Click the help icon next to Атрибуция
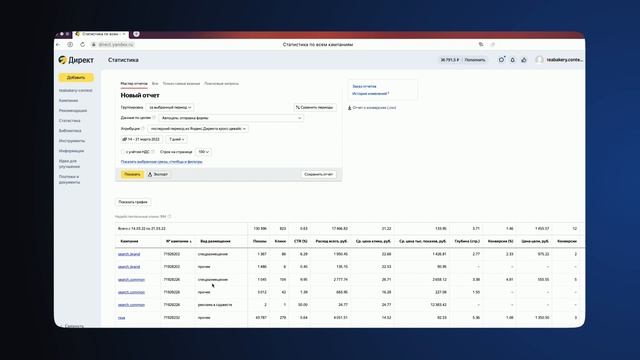Screen dimensions: 640x360 point(143,129)
